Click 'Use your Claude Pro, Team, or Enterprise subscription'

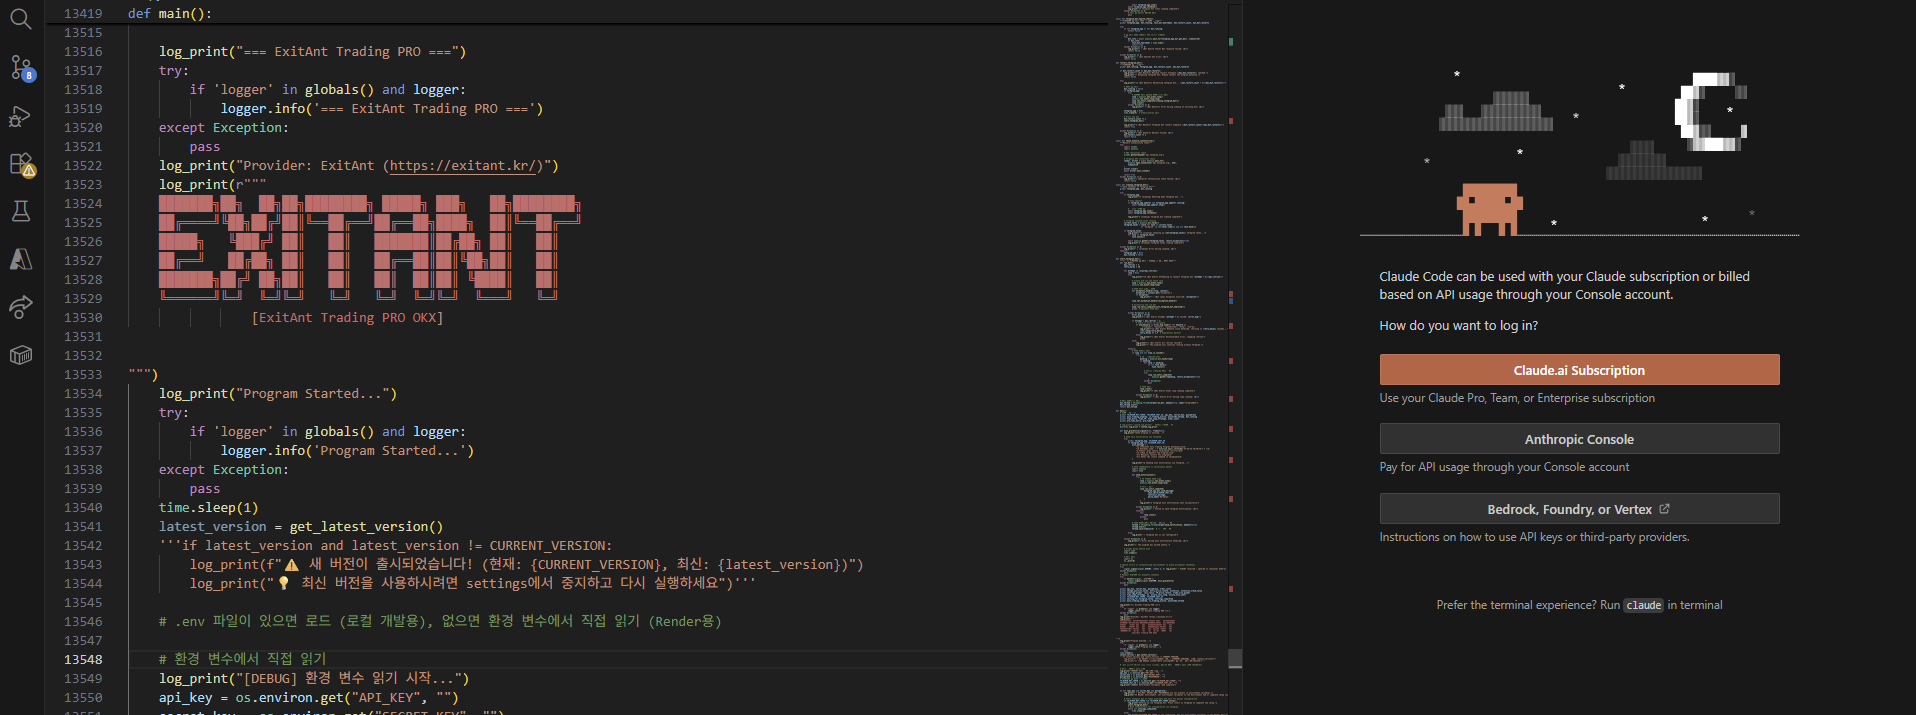(1517, 398)
